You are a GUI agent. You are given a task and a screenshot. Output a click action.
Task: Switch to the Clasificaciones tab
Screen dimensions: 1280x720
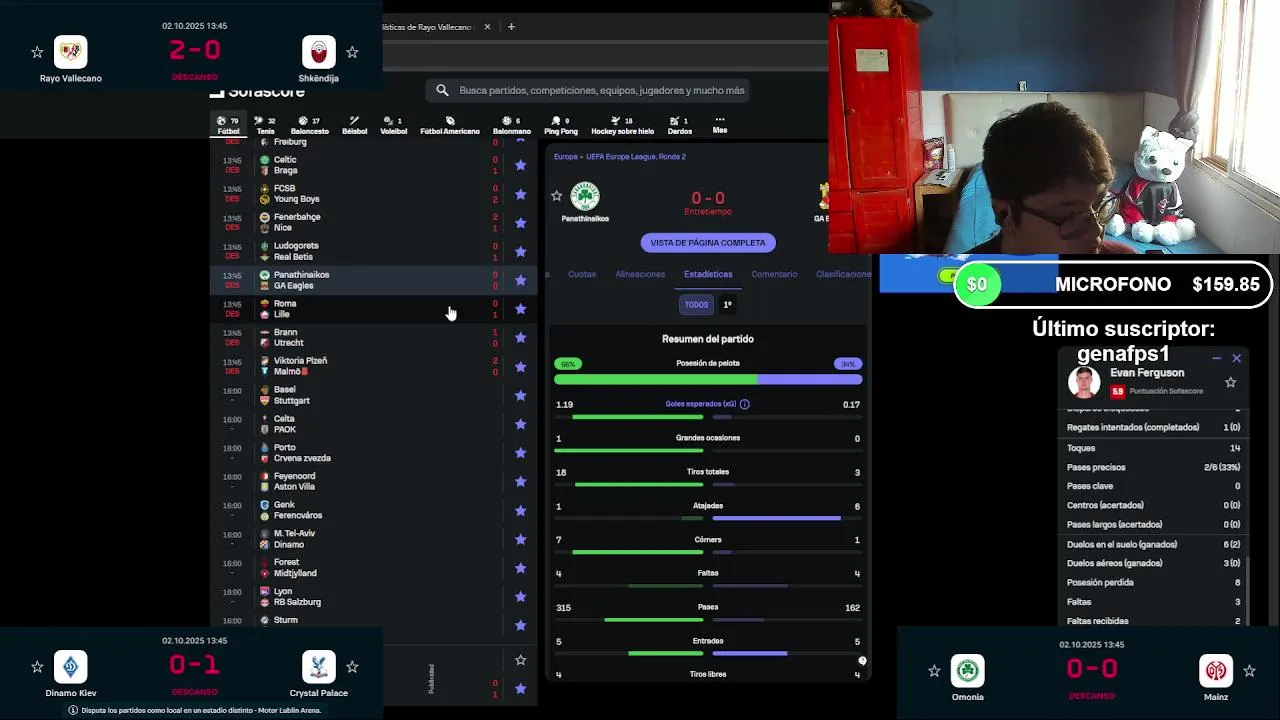(x=844, y=274)
